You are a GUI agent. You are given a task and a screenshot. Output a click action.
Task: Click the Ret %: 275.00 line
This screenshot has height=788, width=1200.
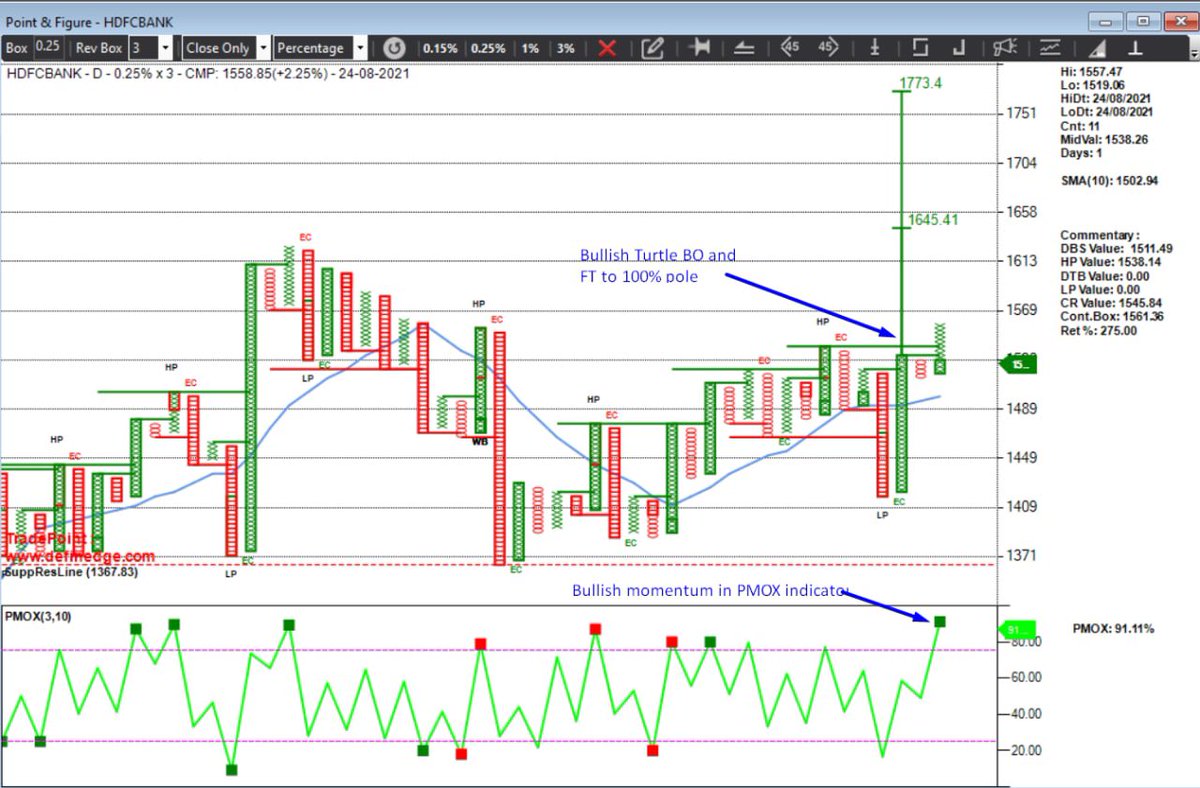tap(1098, 331)
